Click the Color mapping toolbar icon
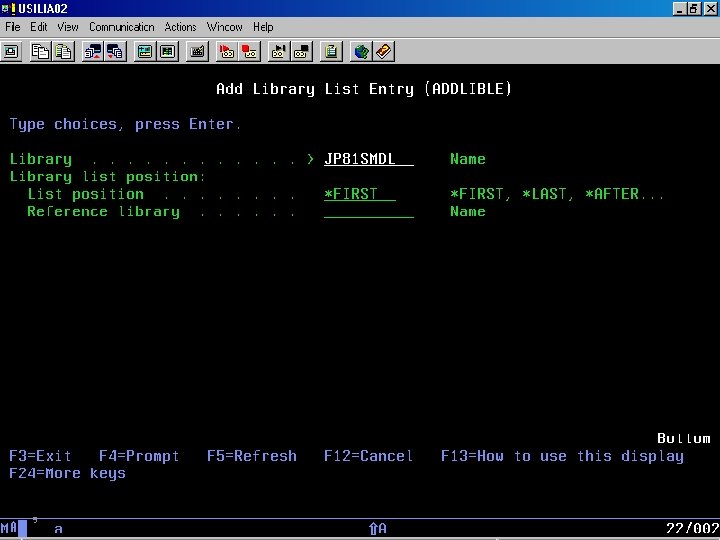Screen dimensions: 720x540 click(x=168, y=51)
